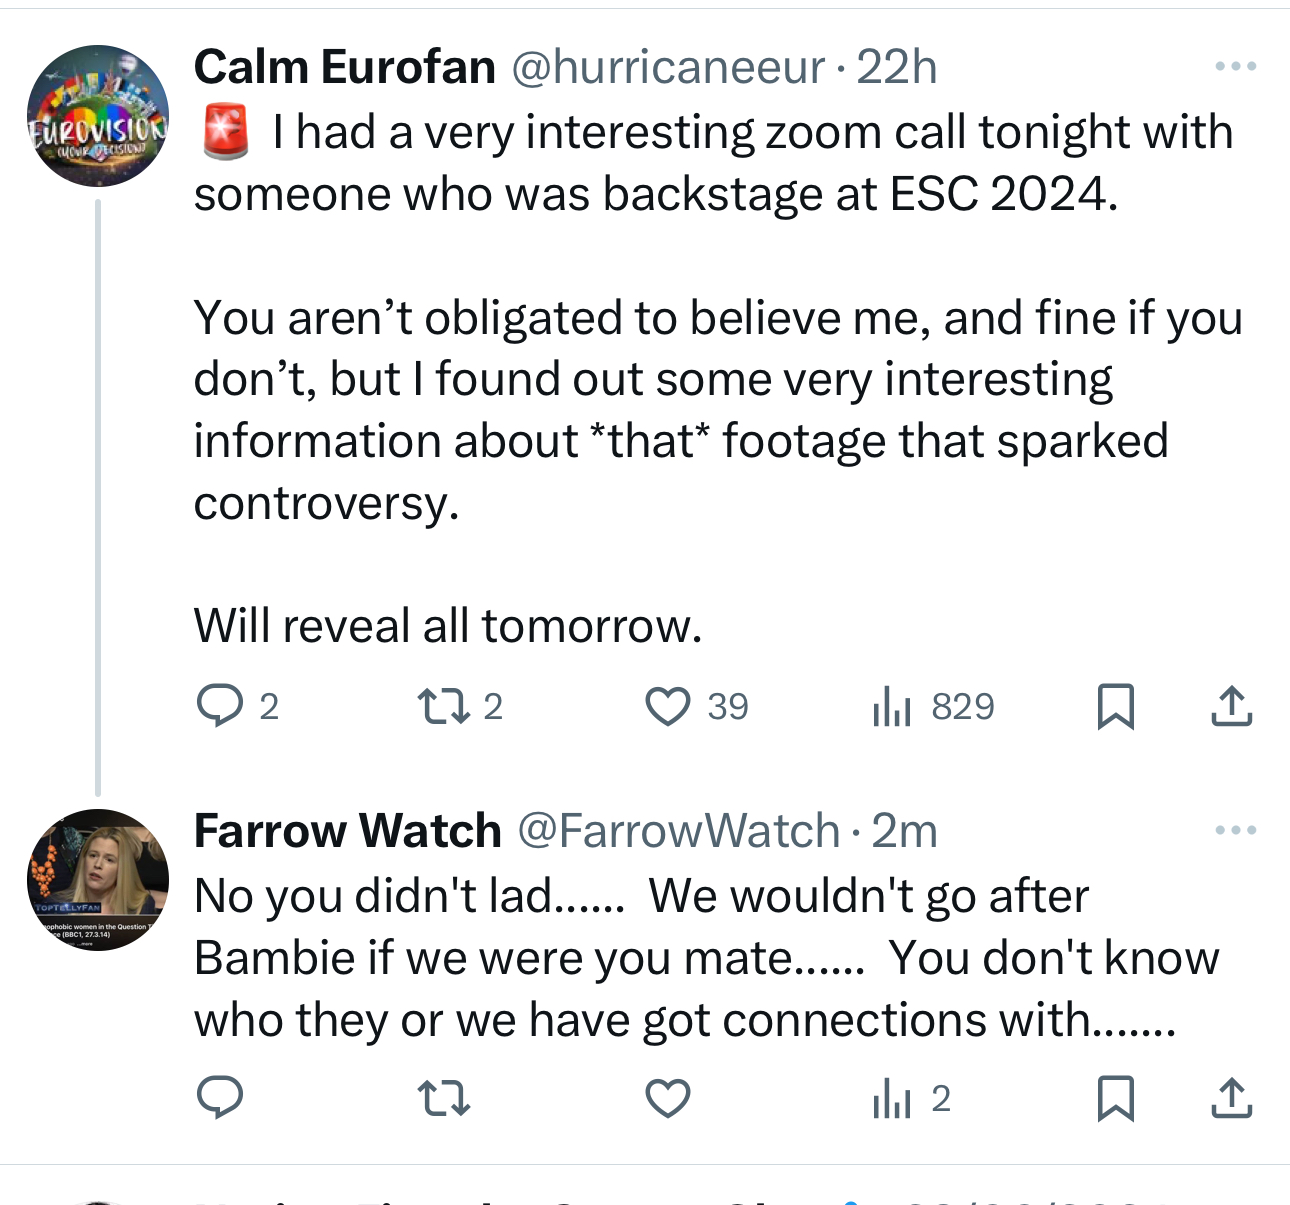Open Calm Eurofan's Eurovision profile picture
Viewport: 1290px width, 1205px height.
point(98,116)
